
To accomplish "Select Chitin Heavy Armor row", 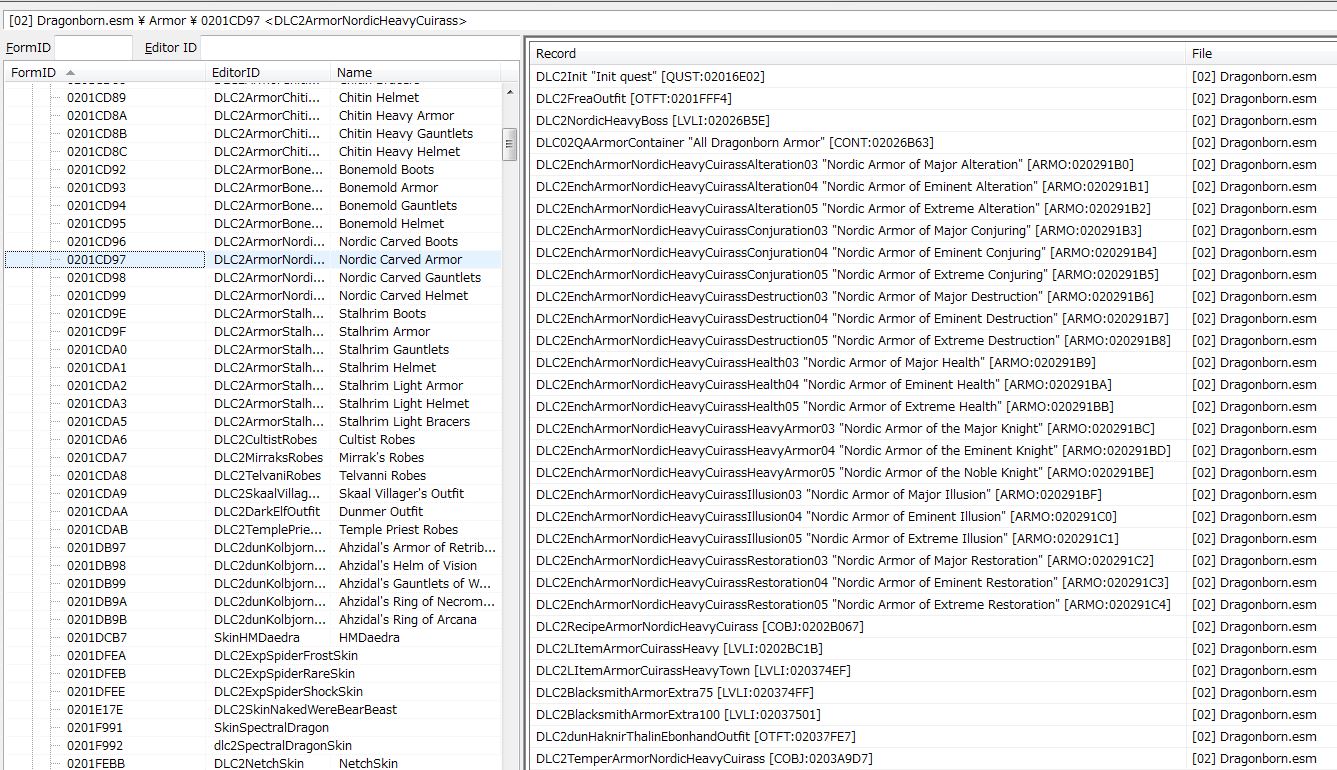I will coord(253,116).
